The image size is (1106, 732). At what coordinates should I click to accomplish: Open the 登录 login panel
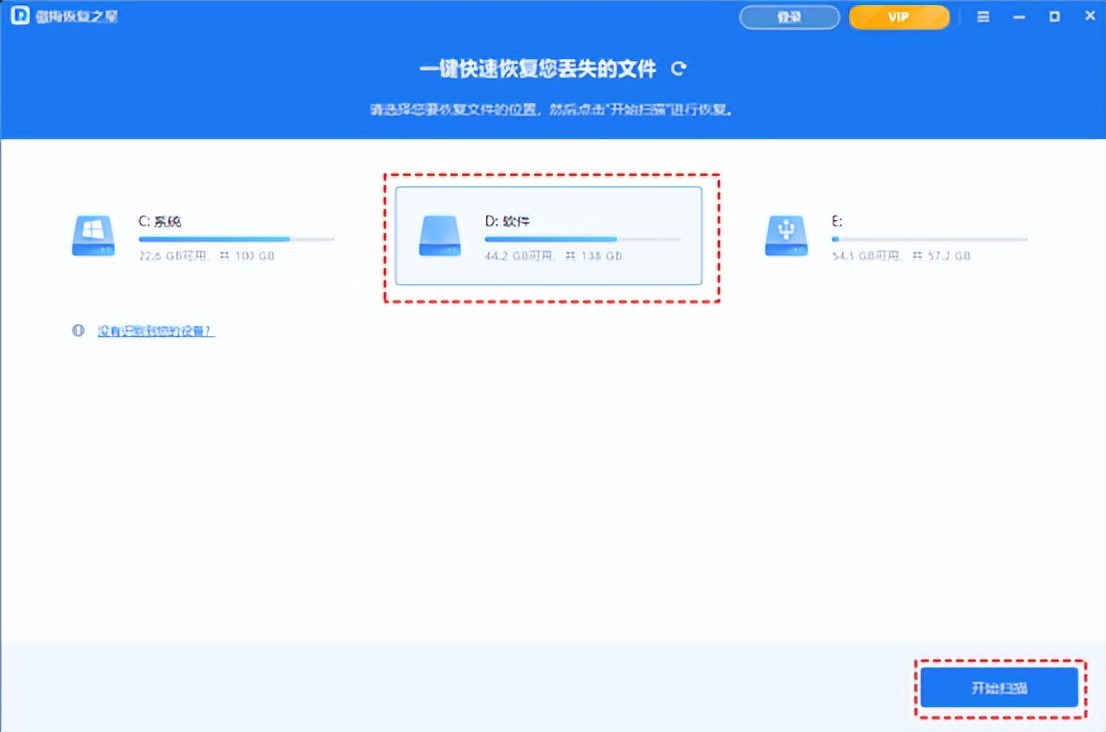tap(789, 17)
